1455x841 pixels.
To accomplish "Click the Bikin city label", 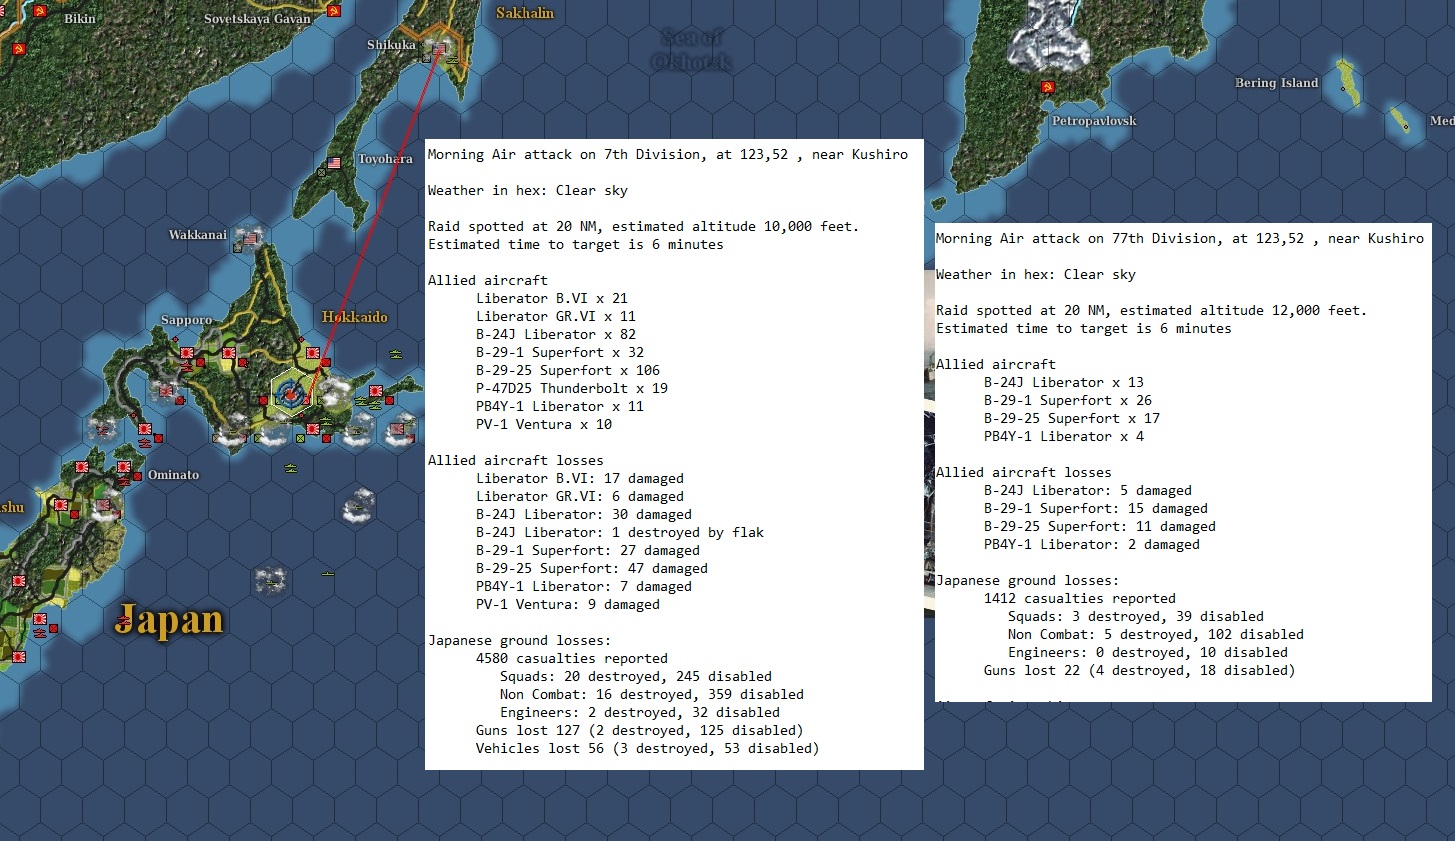I will pyautogui.click(x=80, y=18).
